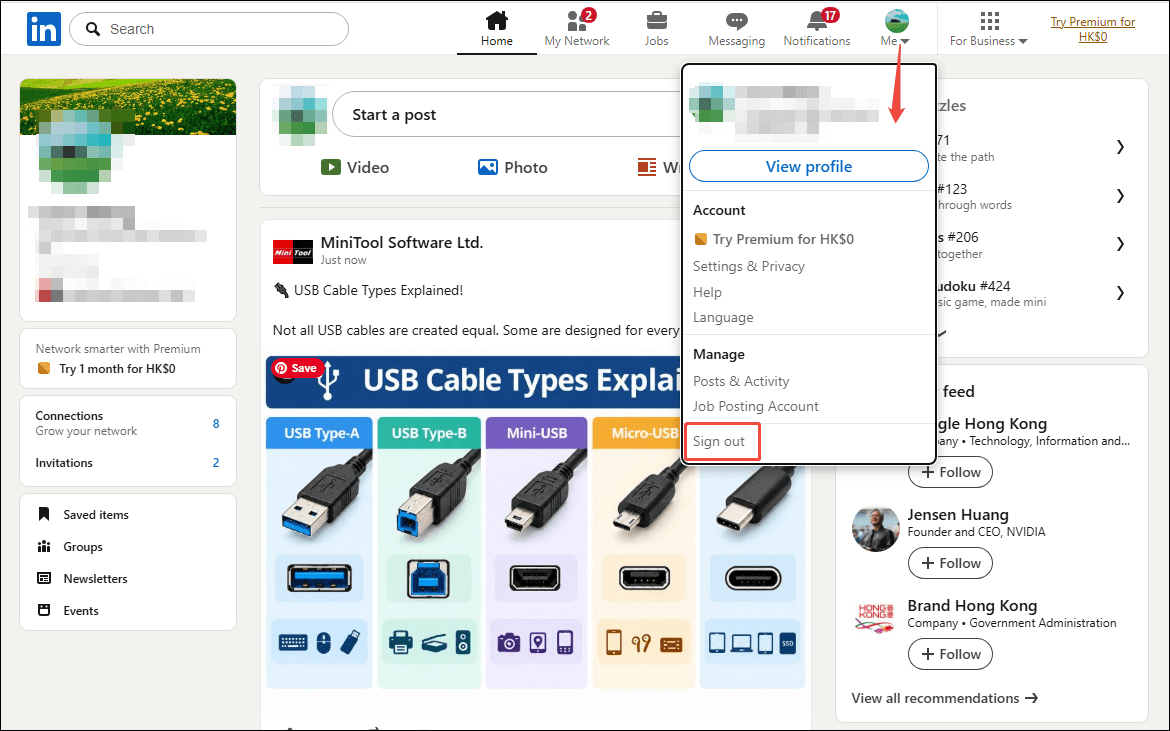The width and height of the screenshot is (1170, 731).
Task: Click the Video post icon
Action: point(331,167)
